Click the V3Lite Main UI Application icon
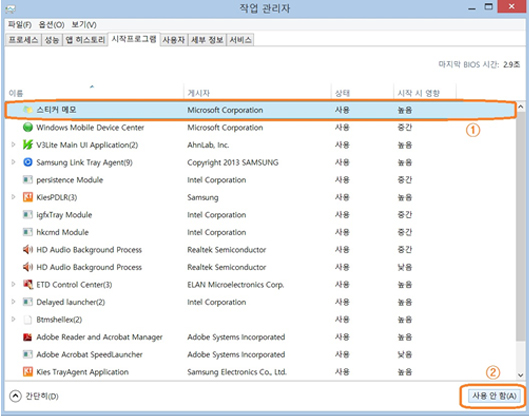Viewport: 532px width, 417px height. pyautogui.click(x=27, y=145)
